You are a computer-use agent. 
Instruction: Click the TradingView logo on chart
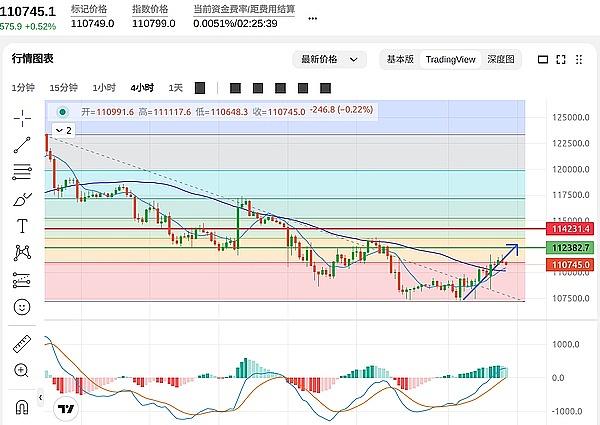pyautogui.click(x=67, y=408)
